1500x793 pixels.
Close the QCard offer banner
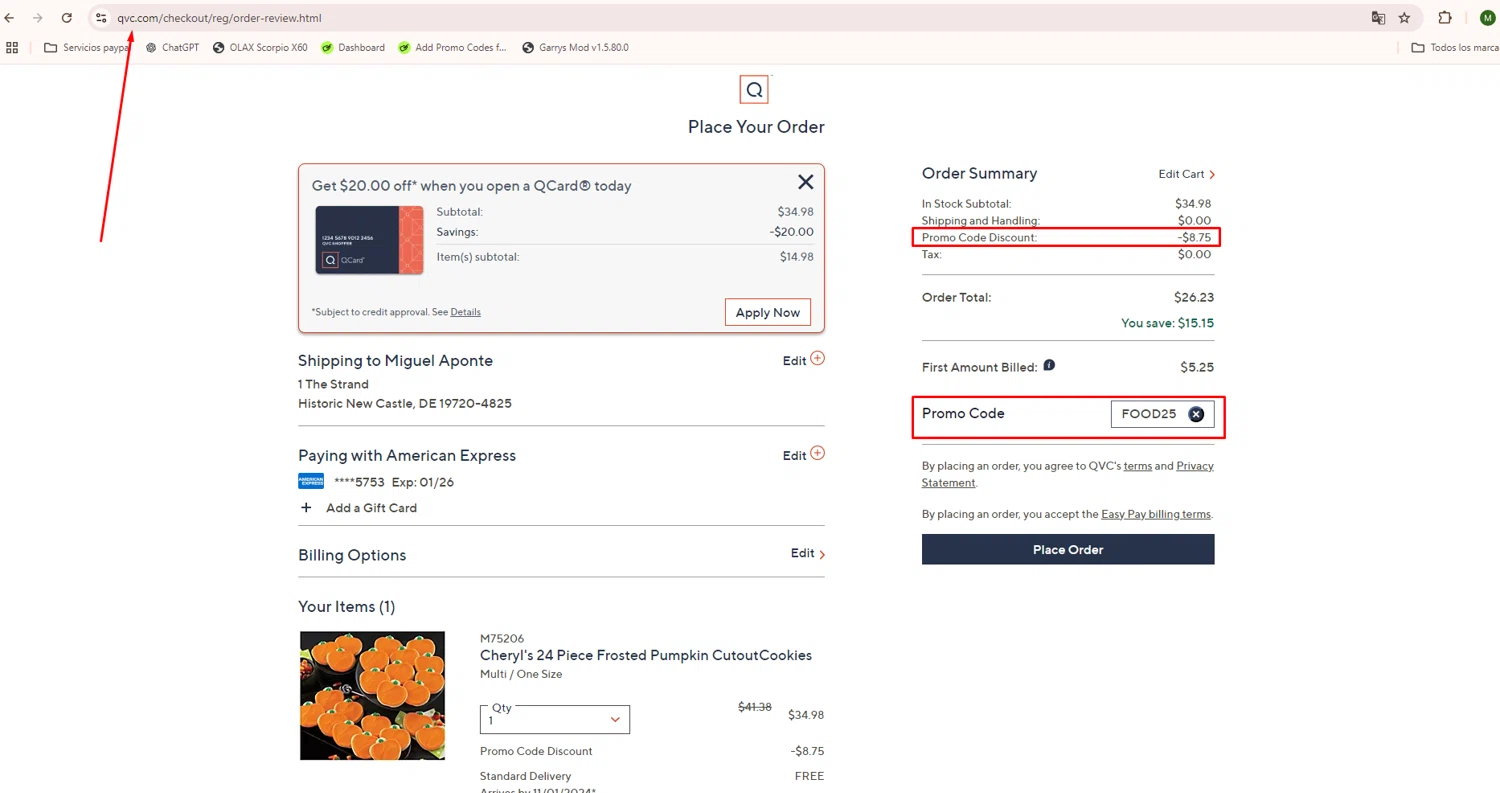pyautogui.click(x=805, y=182)
